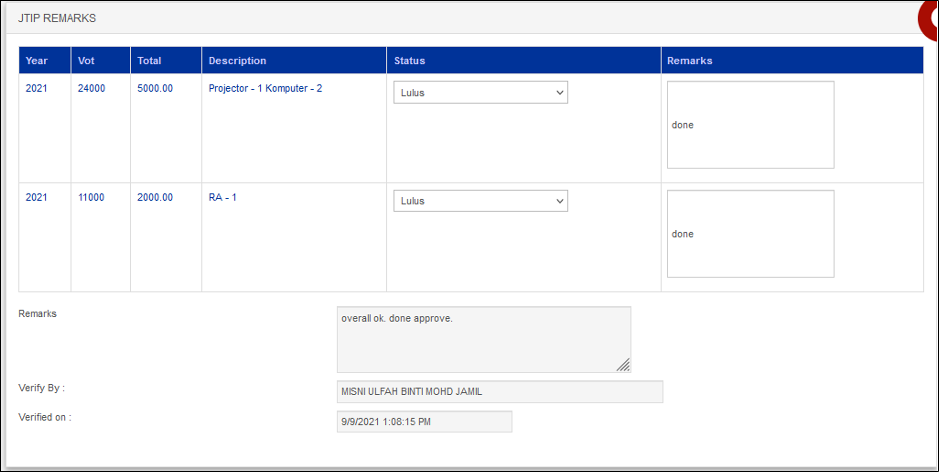Image resolution: width=940 pixels, height=472 pixels.
Task: Expand the Status dropdown for the RA - 1 row
Action: click(x=480, y=201)
